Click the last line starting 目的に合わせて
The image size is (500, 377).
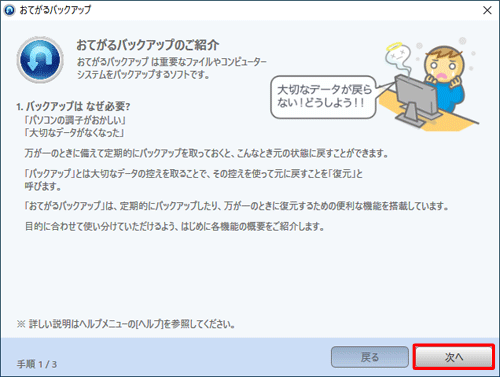175,227
